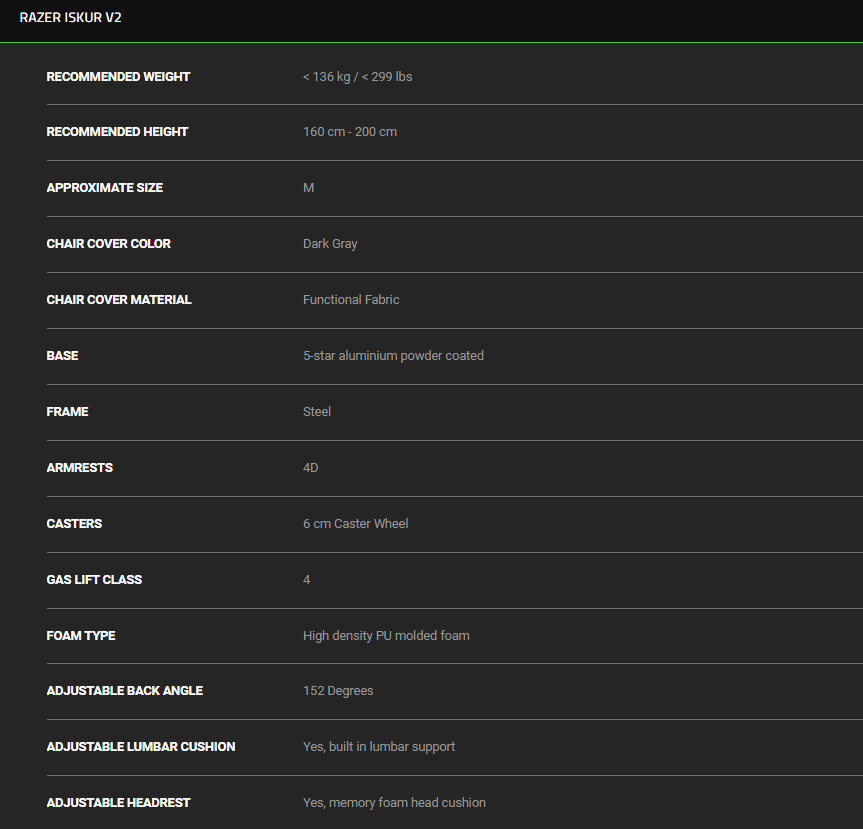
Task: Click 'Yes, built in lumbar support' text
Action: [x=379, y=747]
